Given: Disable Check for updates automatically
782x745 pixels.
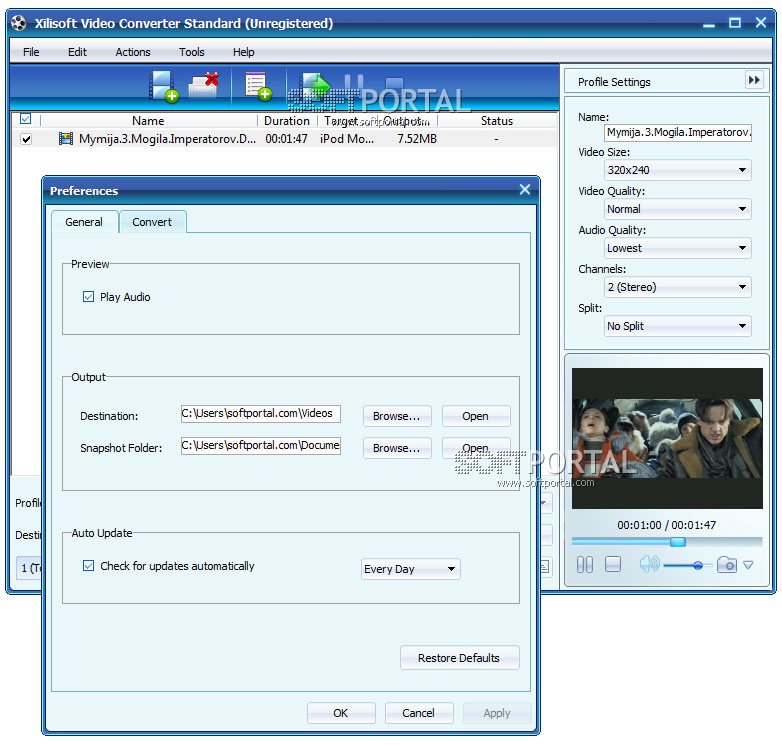Looking at the screenshot, I should click(88, 565).
